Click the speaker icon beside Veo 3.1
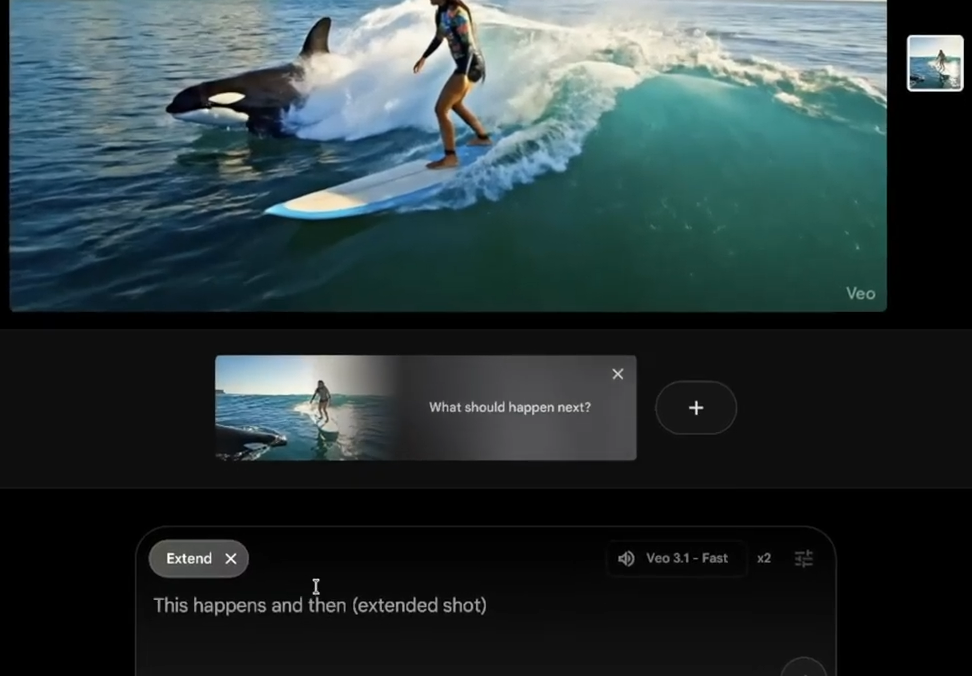Viewport: 972px width, 676px height. (626, 559)
